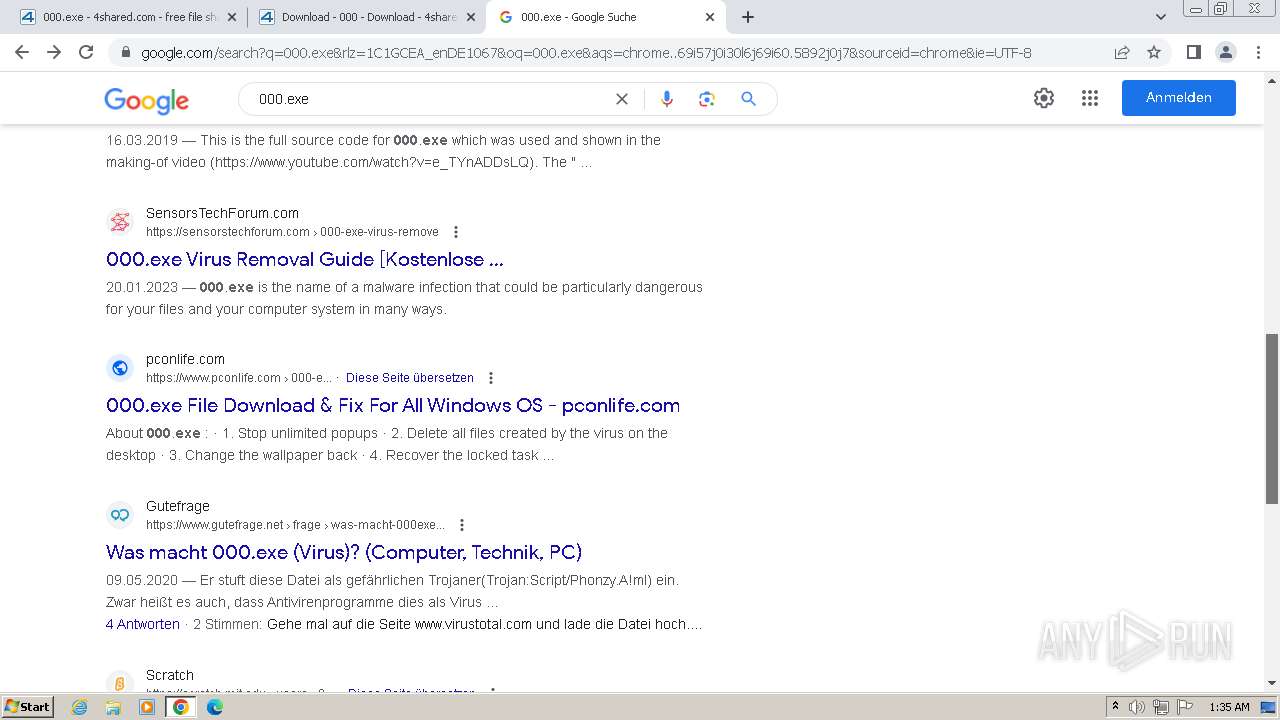Launch media player from the taskbar
1280x720 pixels.
147,707
